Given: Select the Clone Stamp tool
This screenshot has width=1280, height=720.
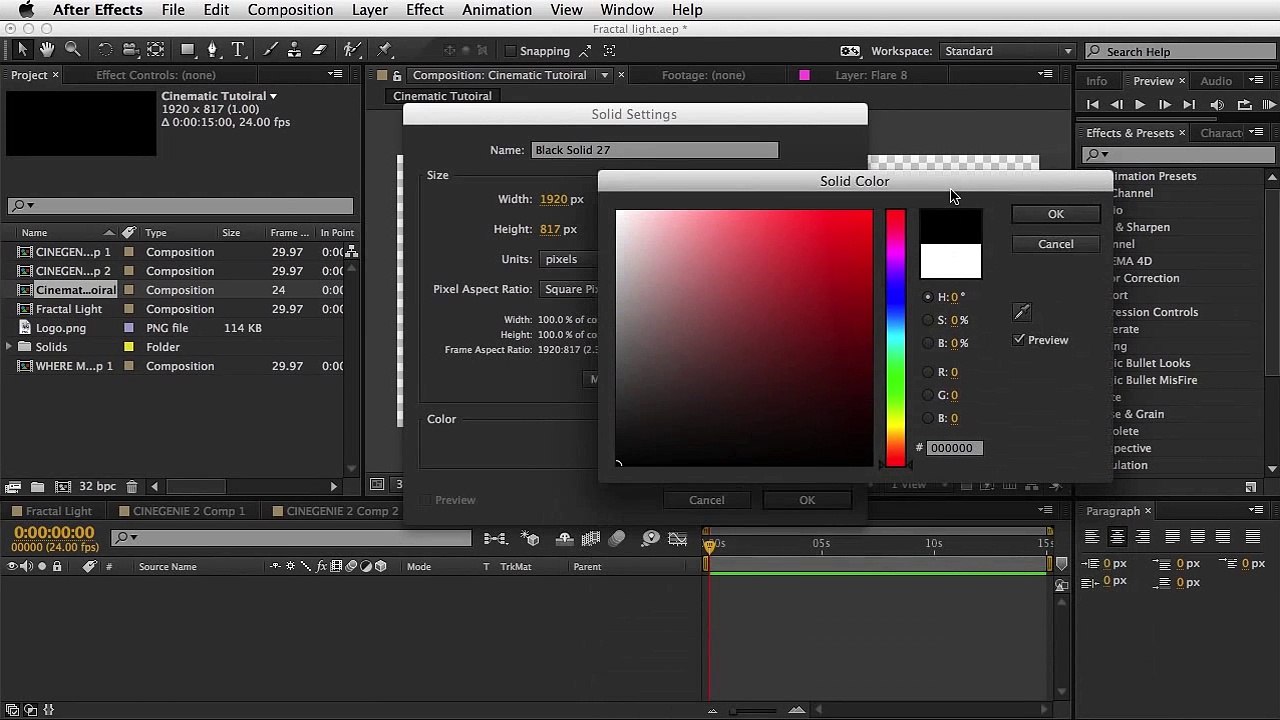Looking at the screenshot, I should 295,49.
